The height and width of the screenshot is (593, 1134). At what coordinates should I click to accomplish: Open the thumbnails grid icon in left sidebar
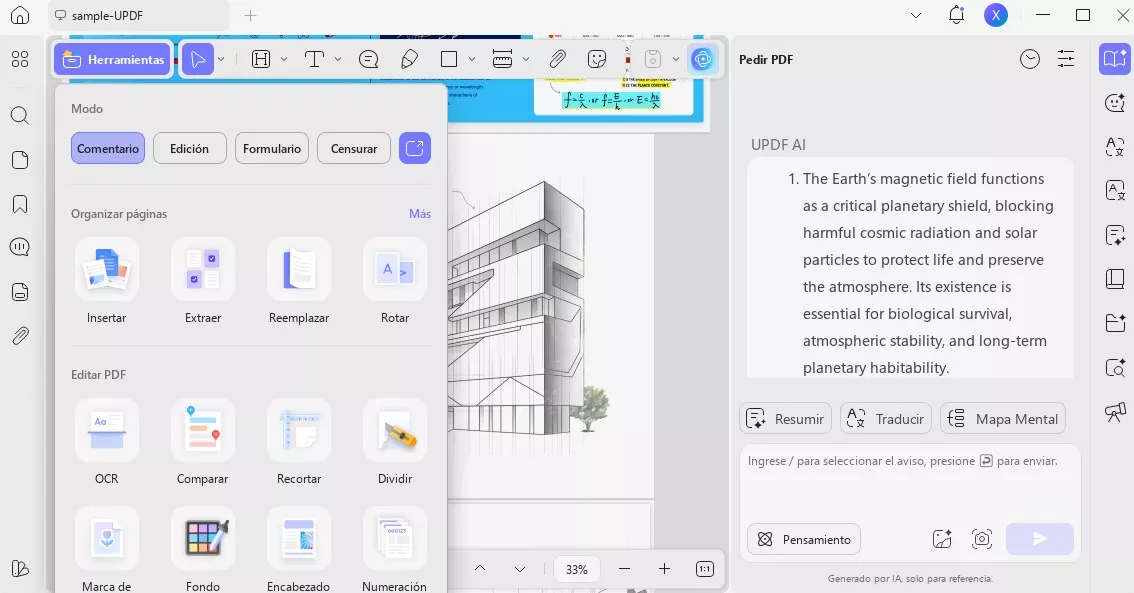tap(20, 59)
